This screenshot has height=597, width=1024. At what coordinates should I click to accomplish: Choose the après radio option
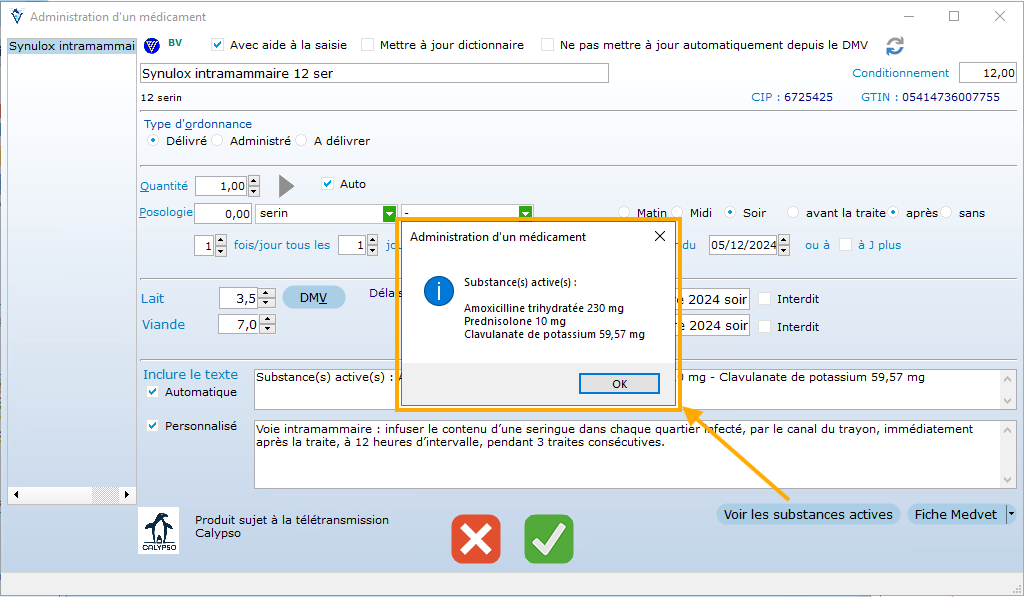pyautogui.click(x=893, y=212)
